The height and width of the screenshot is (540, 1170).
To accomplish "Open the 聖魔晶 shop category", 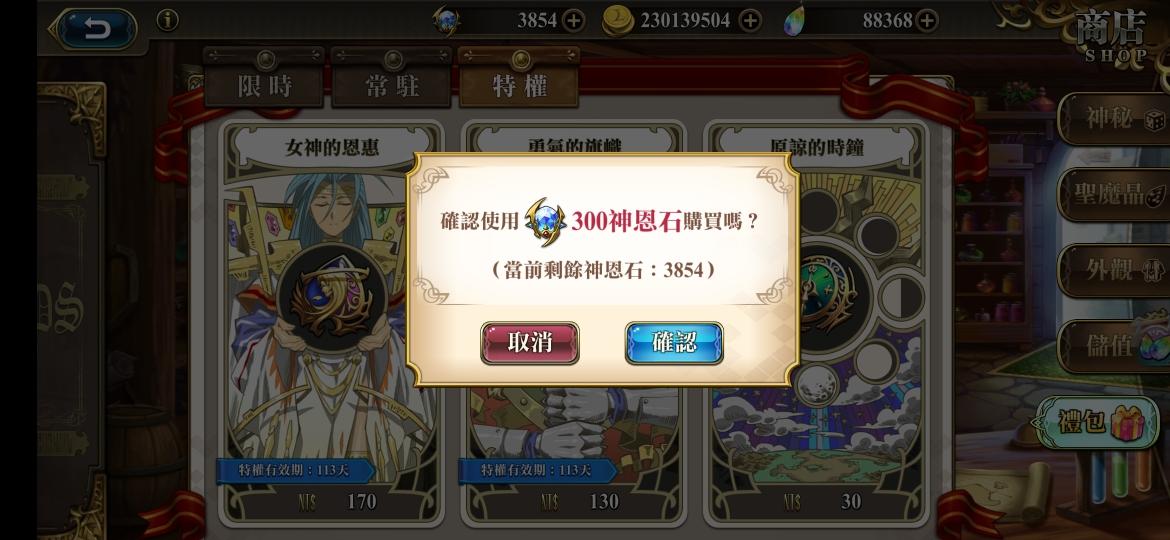I will [x=1115, y=195].
